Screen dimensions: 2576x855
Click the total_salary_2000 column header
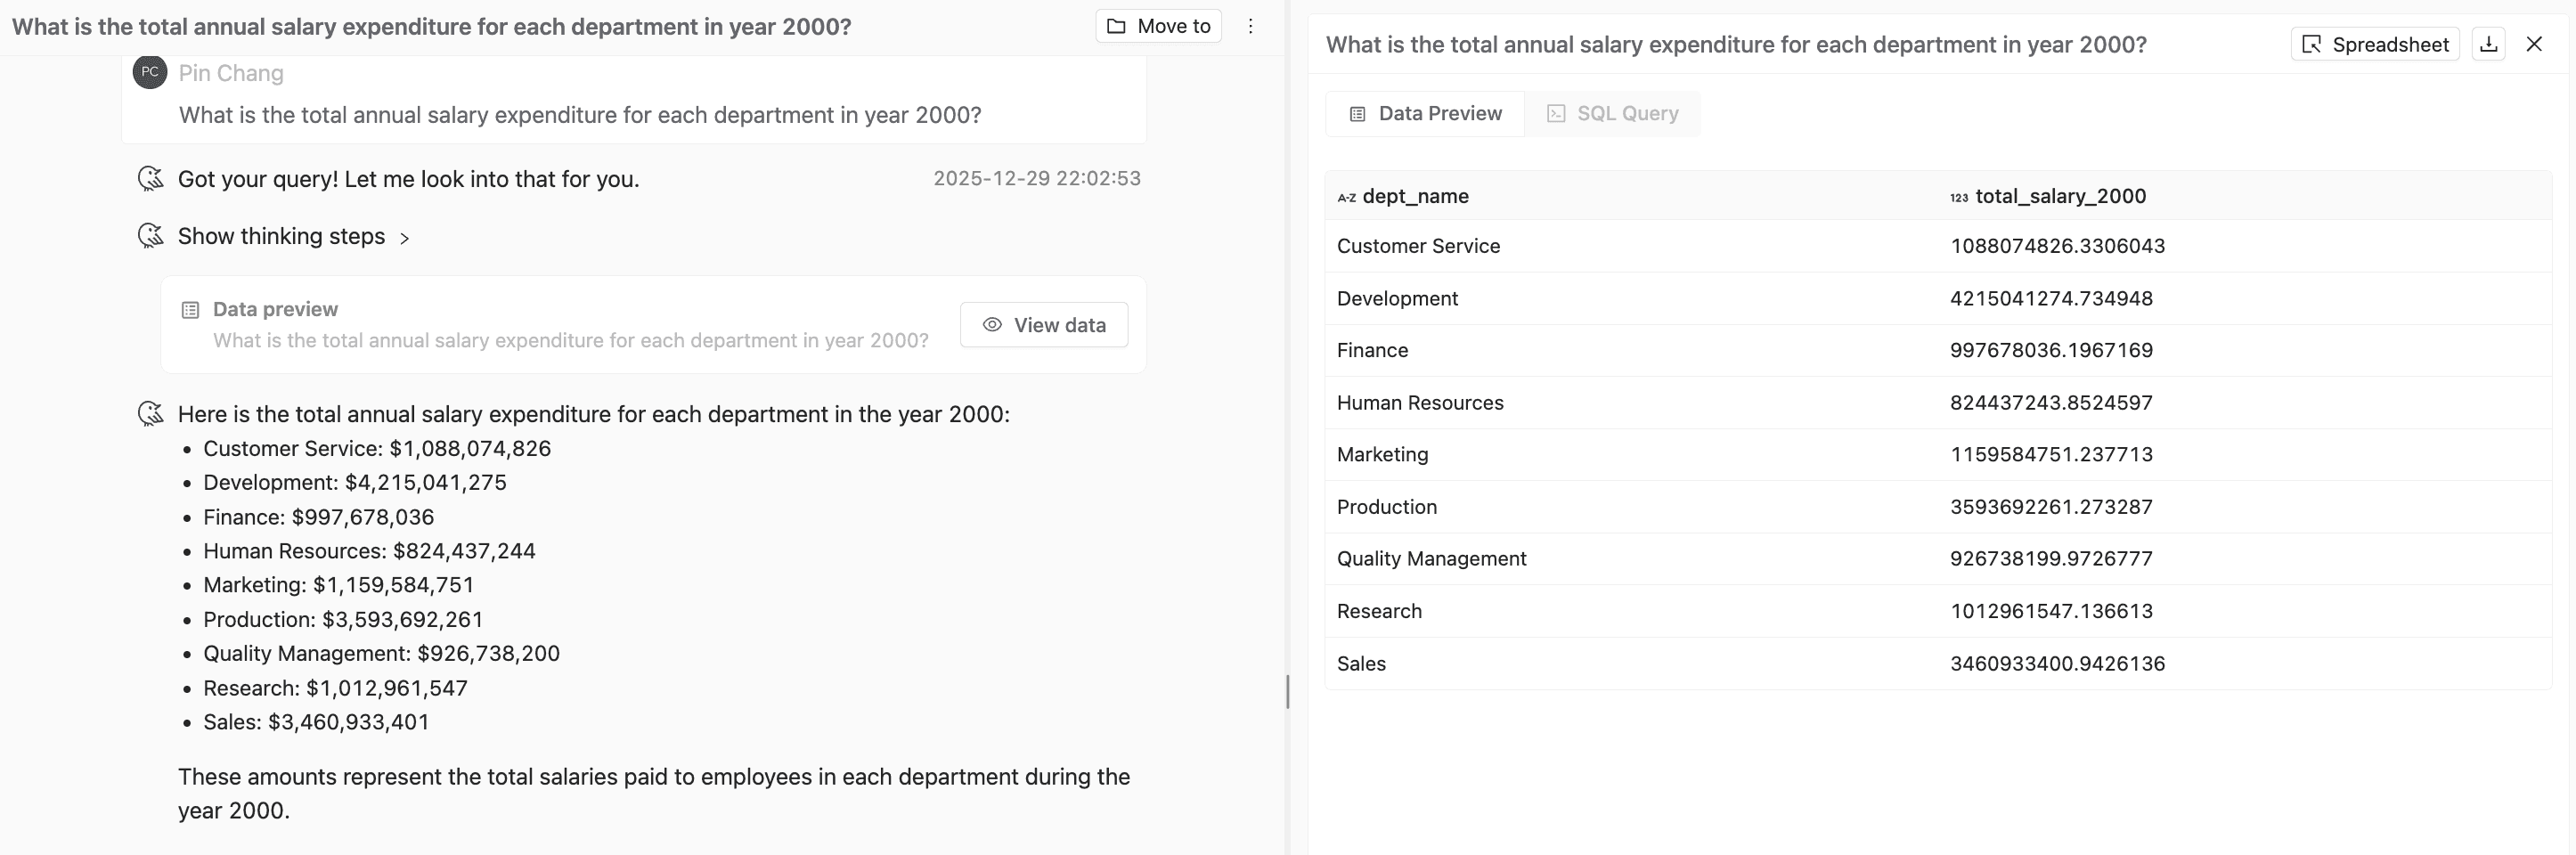click(x=2059, y=196)
